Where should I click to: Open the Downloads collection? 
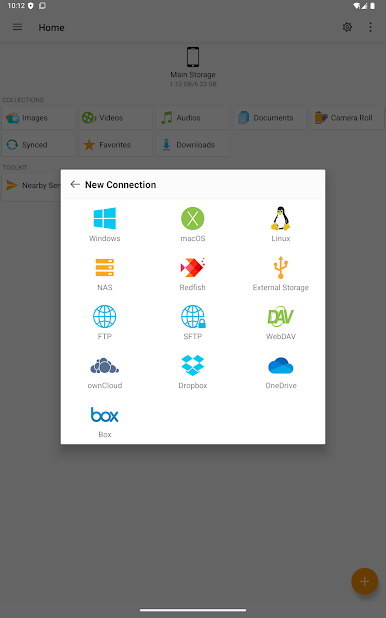193,145
